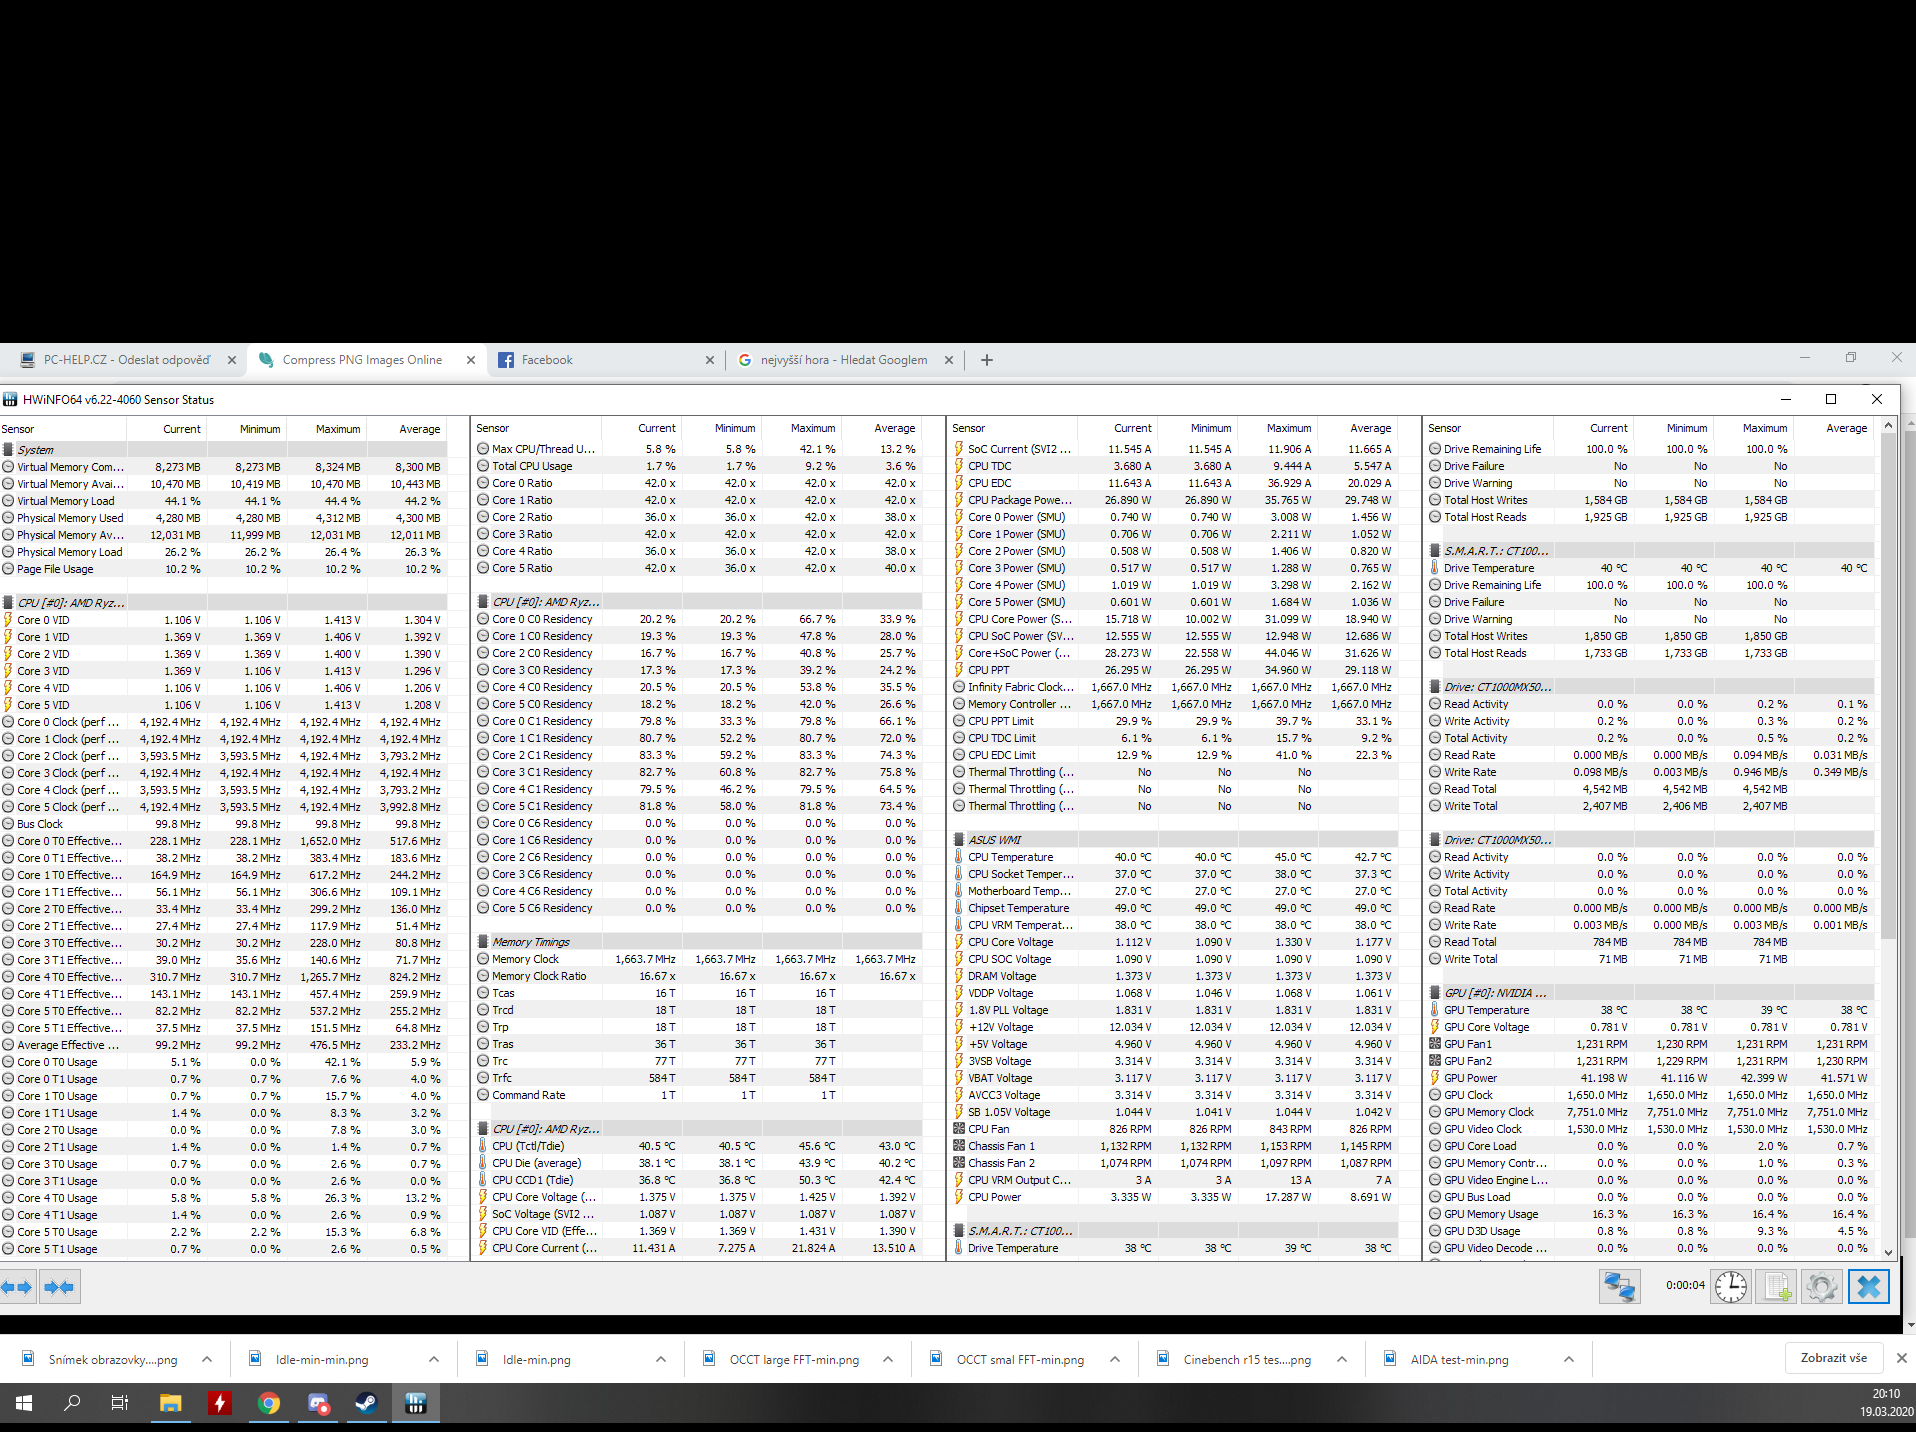Screen dimensions: 1916x1432
Task: Collapse the ASUS WMI sensor group
Action: point(994,840)
